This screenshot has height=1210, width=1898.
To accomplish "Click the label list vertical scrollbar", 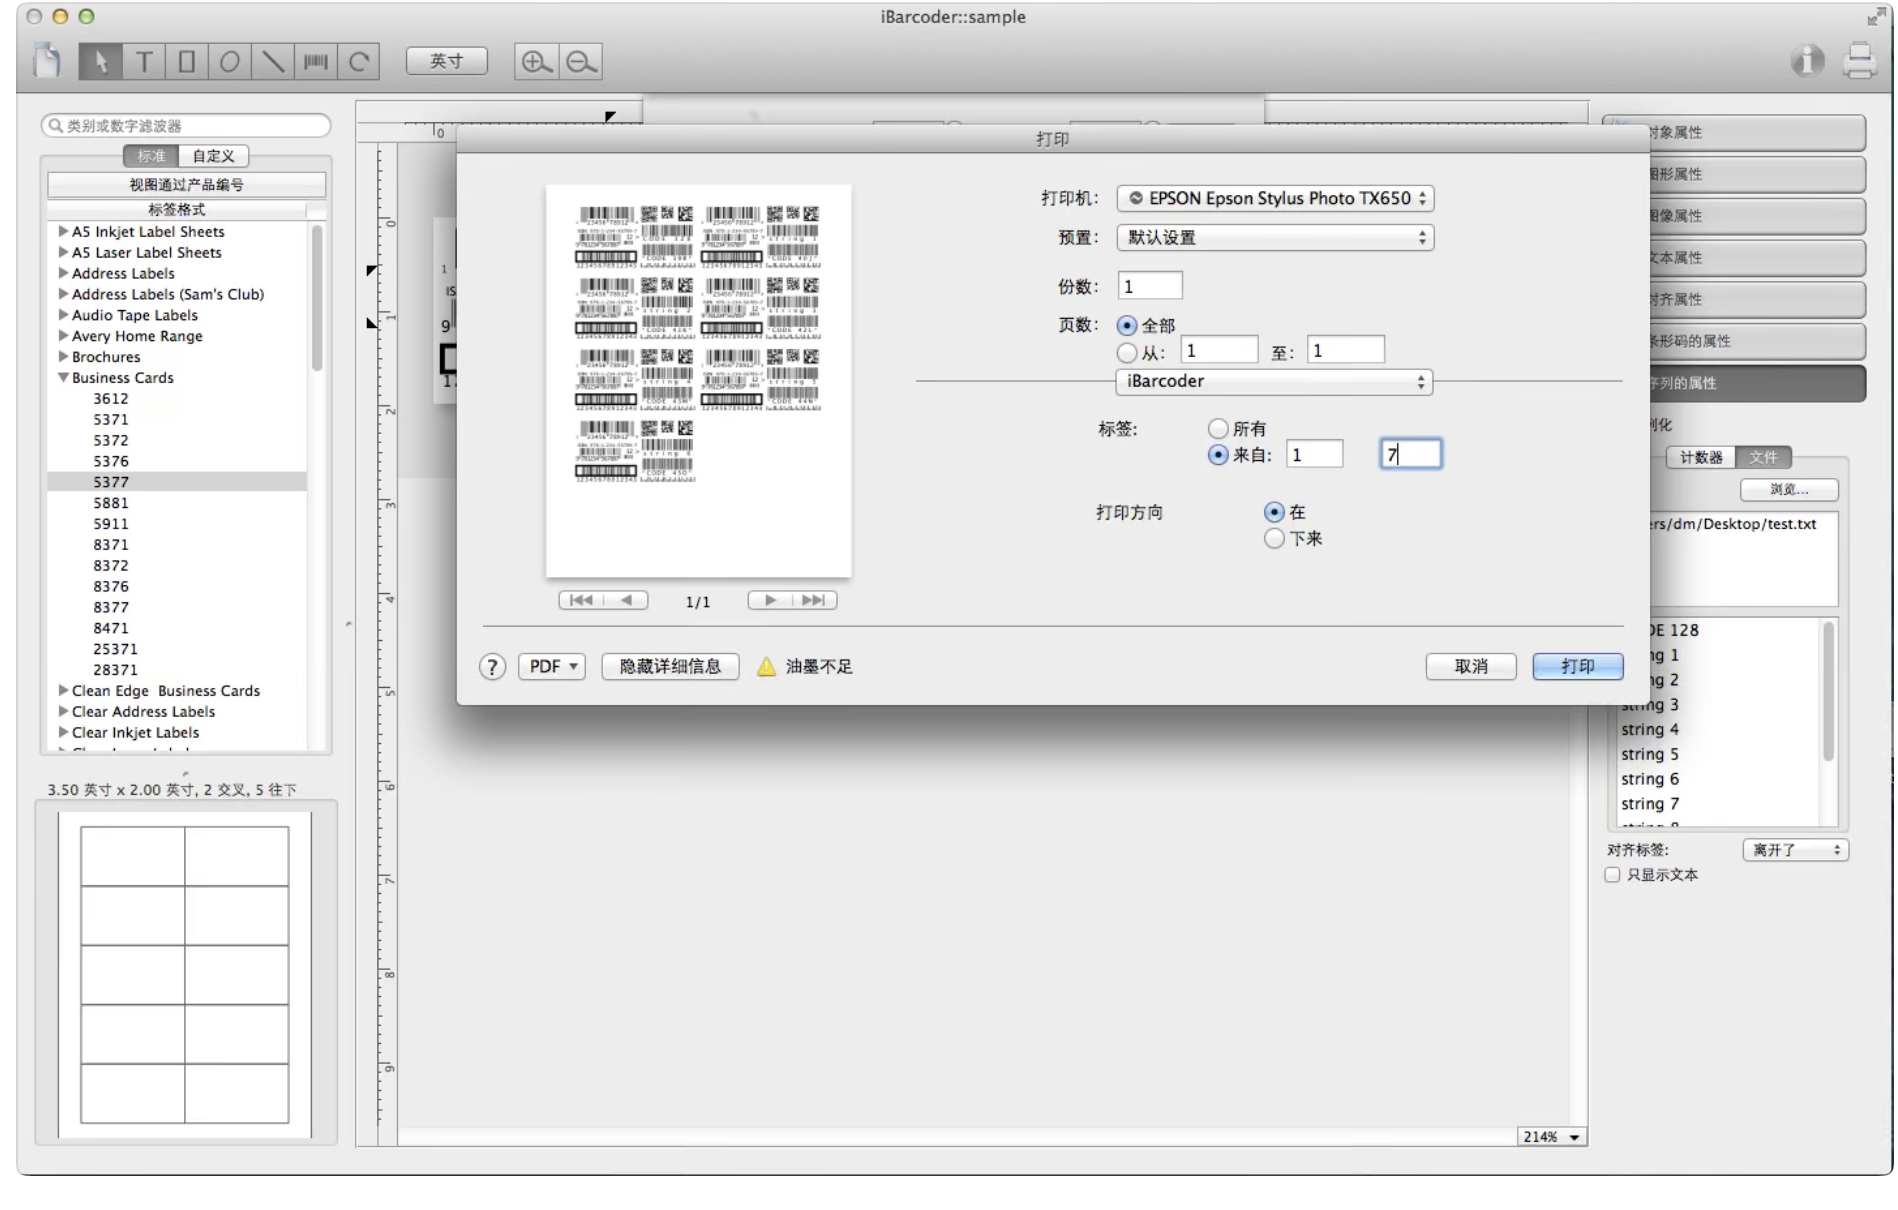I will pos(317,300).
